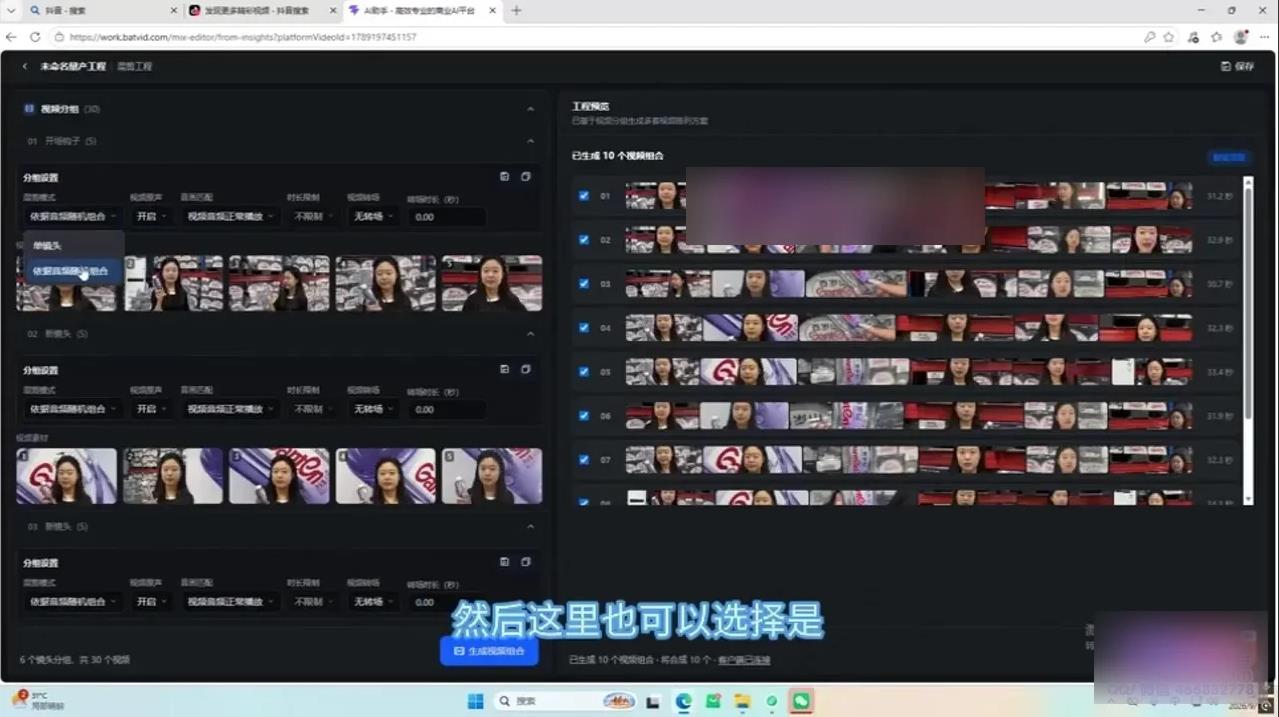Click the back arrow beside 未命名量产工程

pos(25,66)
